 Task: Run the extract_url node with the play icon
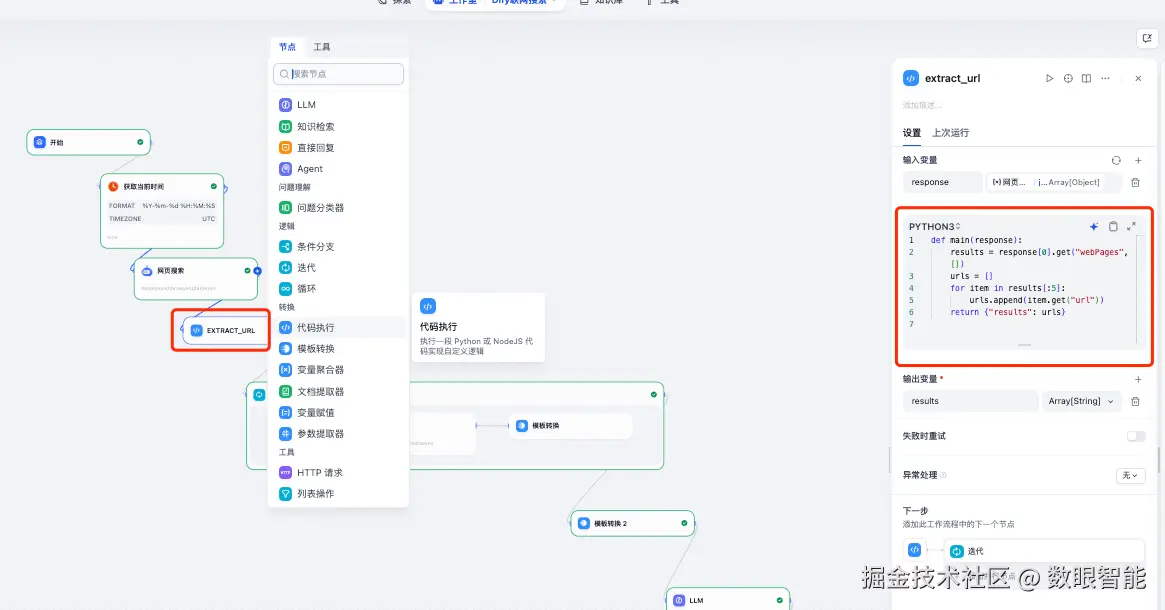(x=1049, y=78)
